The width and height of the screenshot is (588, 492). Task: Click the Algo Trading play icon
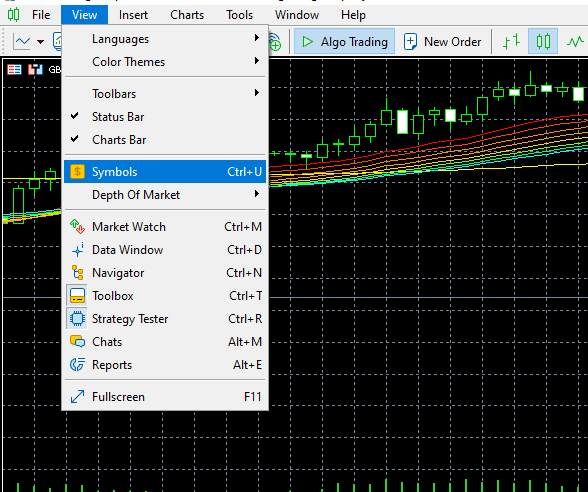click(308, 42)
